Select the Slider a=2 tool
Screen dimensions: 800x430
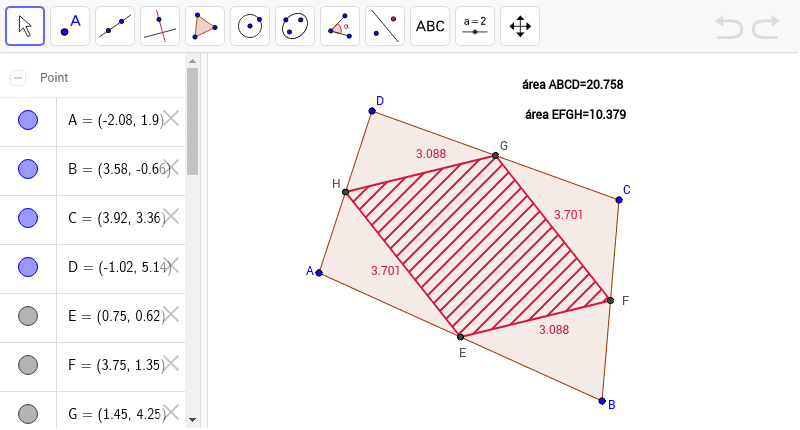475,26
